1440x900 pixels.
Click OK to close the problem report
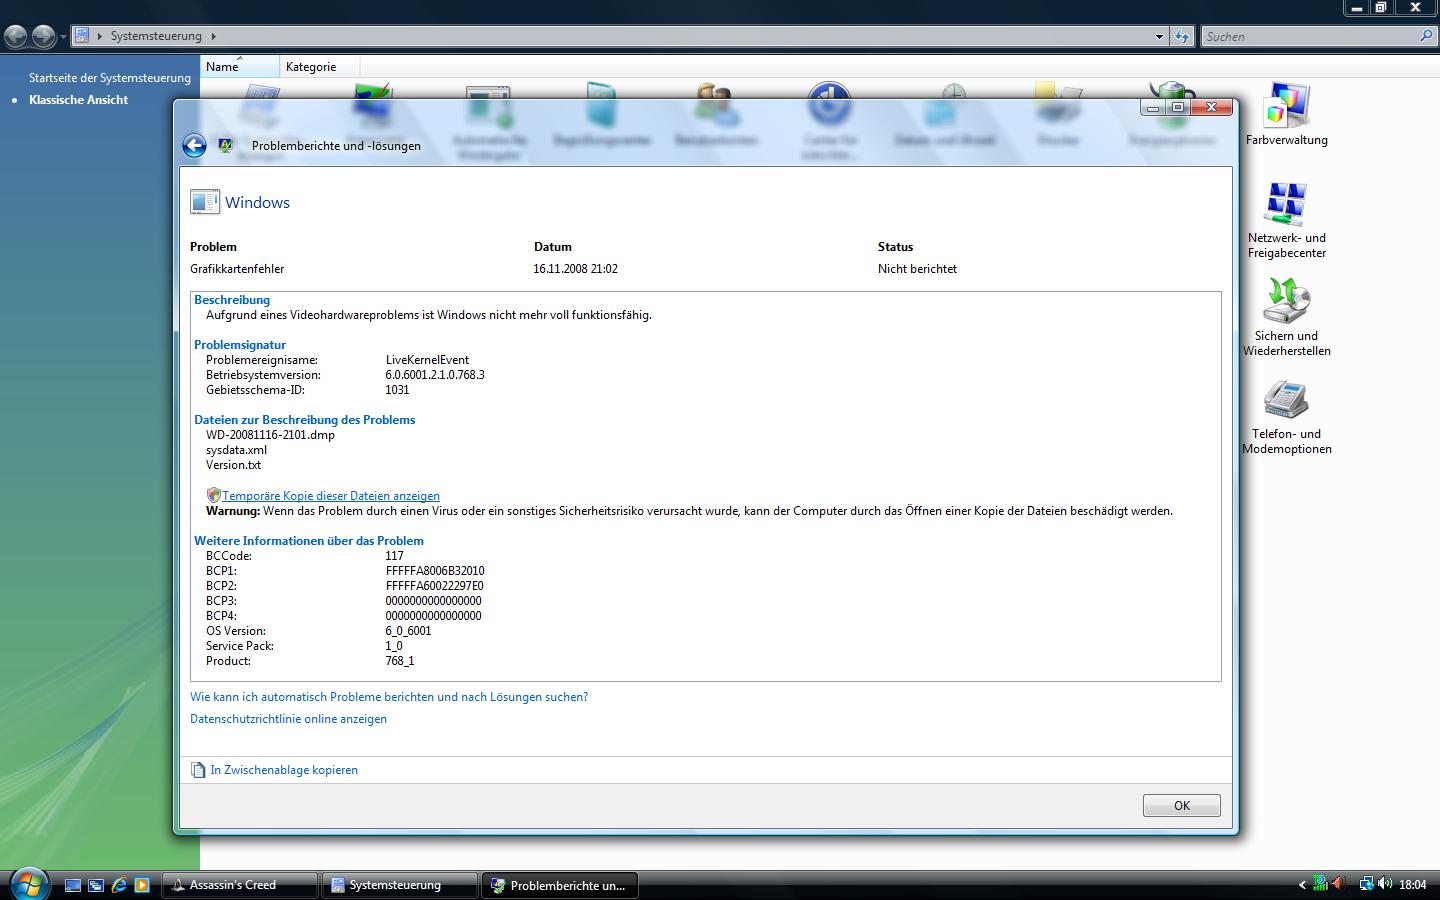(x=1182, y=806)
